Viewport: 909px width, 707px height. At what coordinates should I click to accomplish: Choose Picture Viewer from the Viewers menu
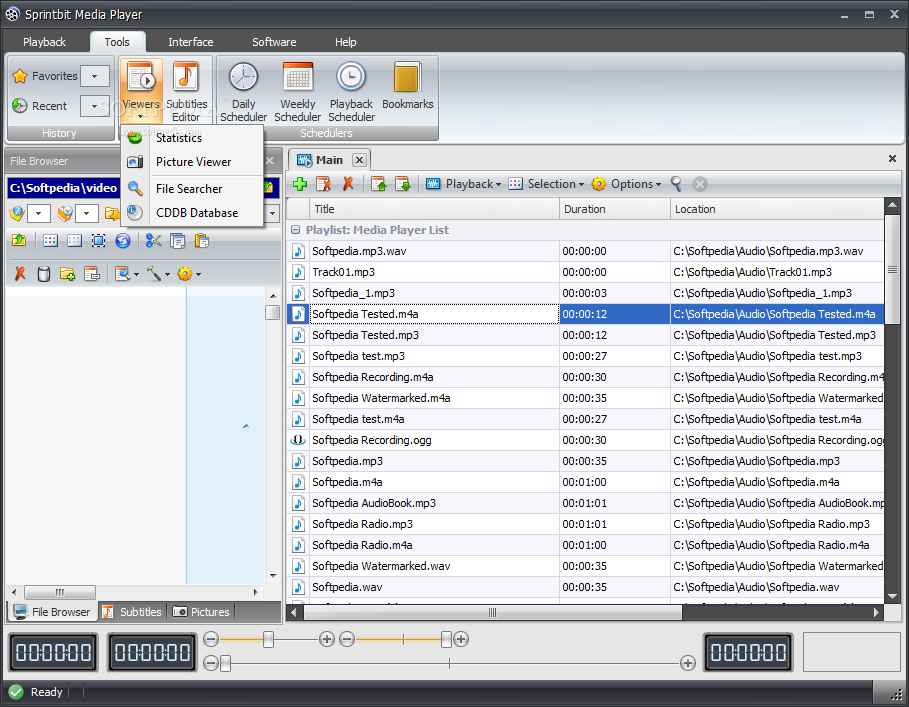[192, 162]
